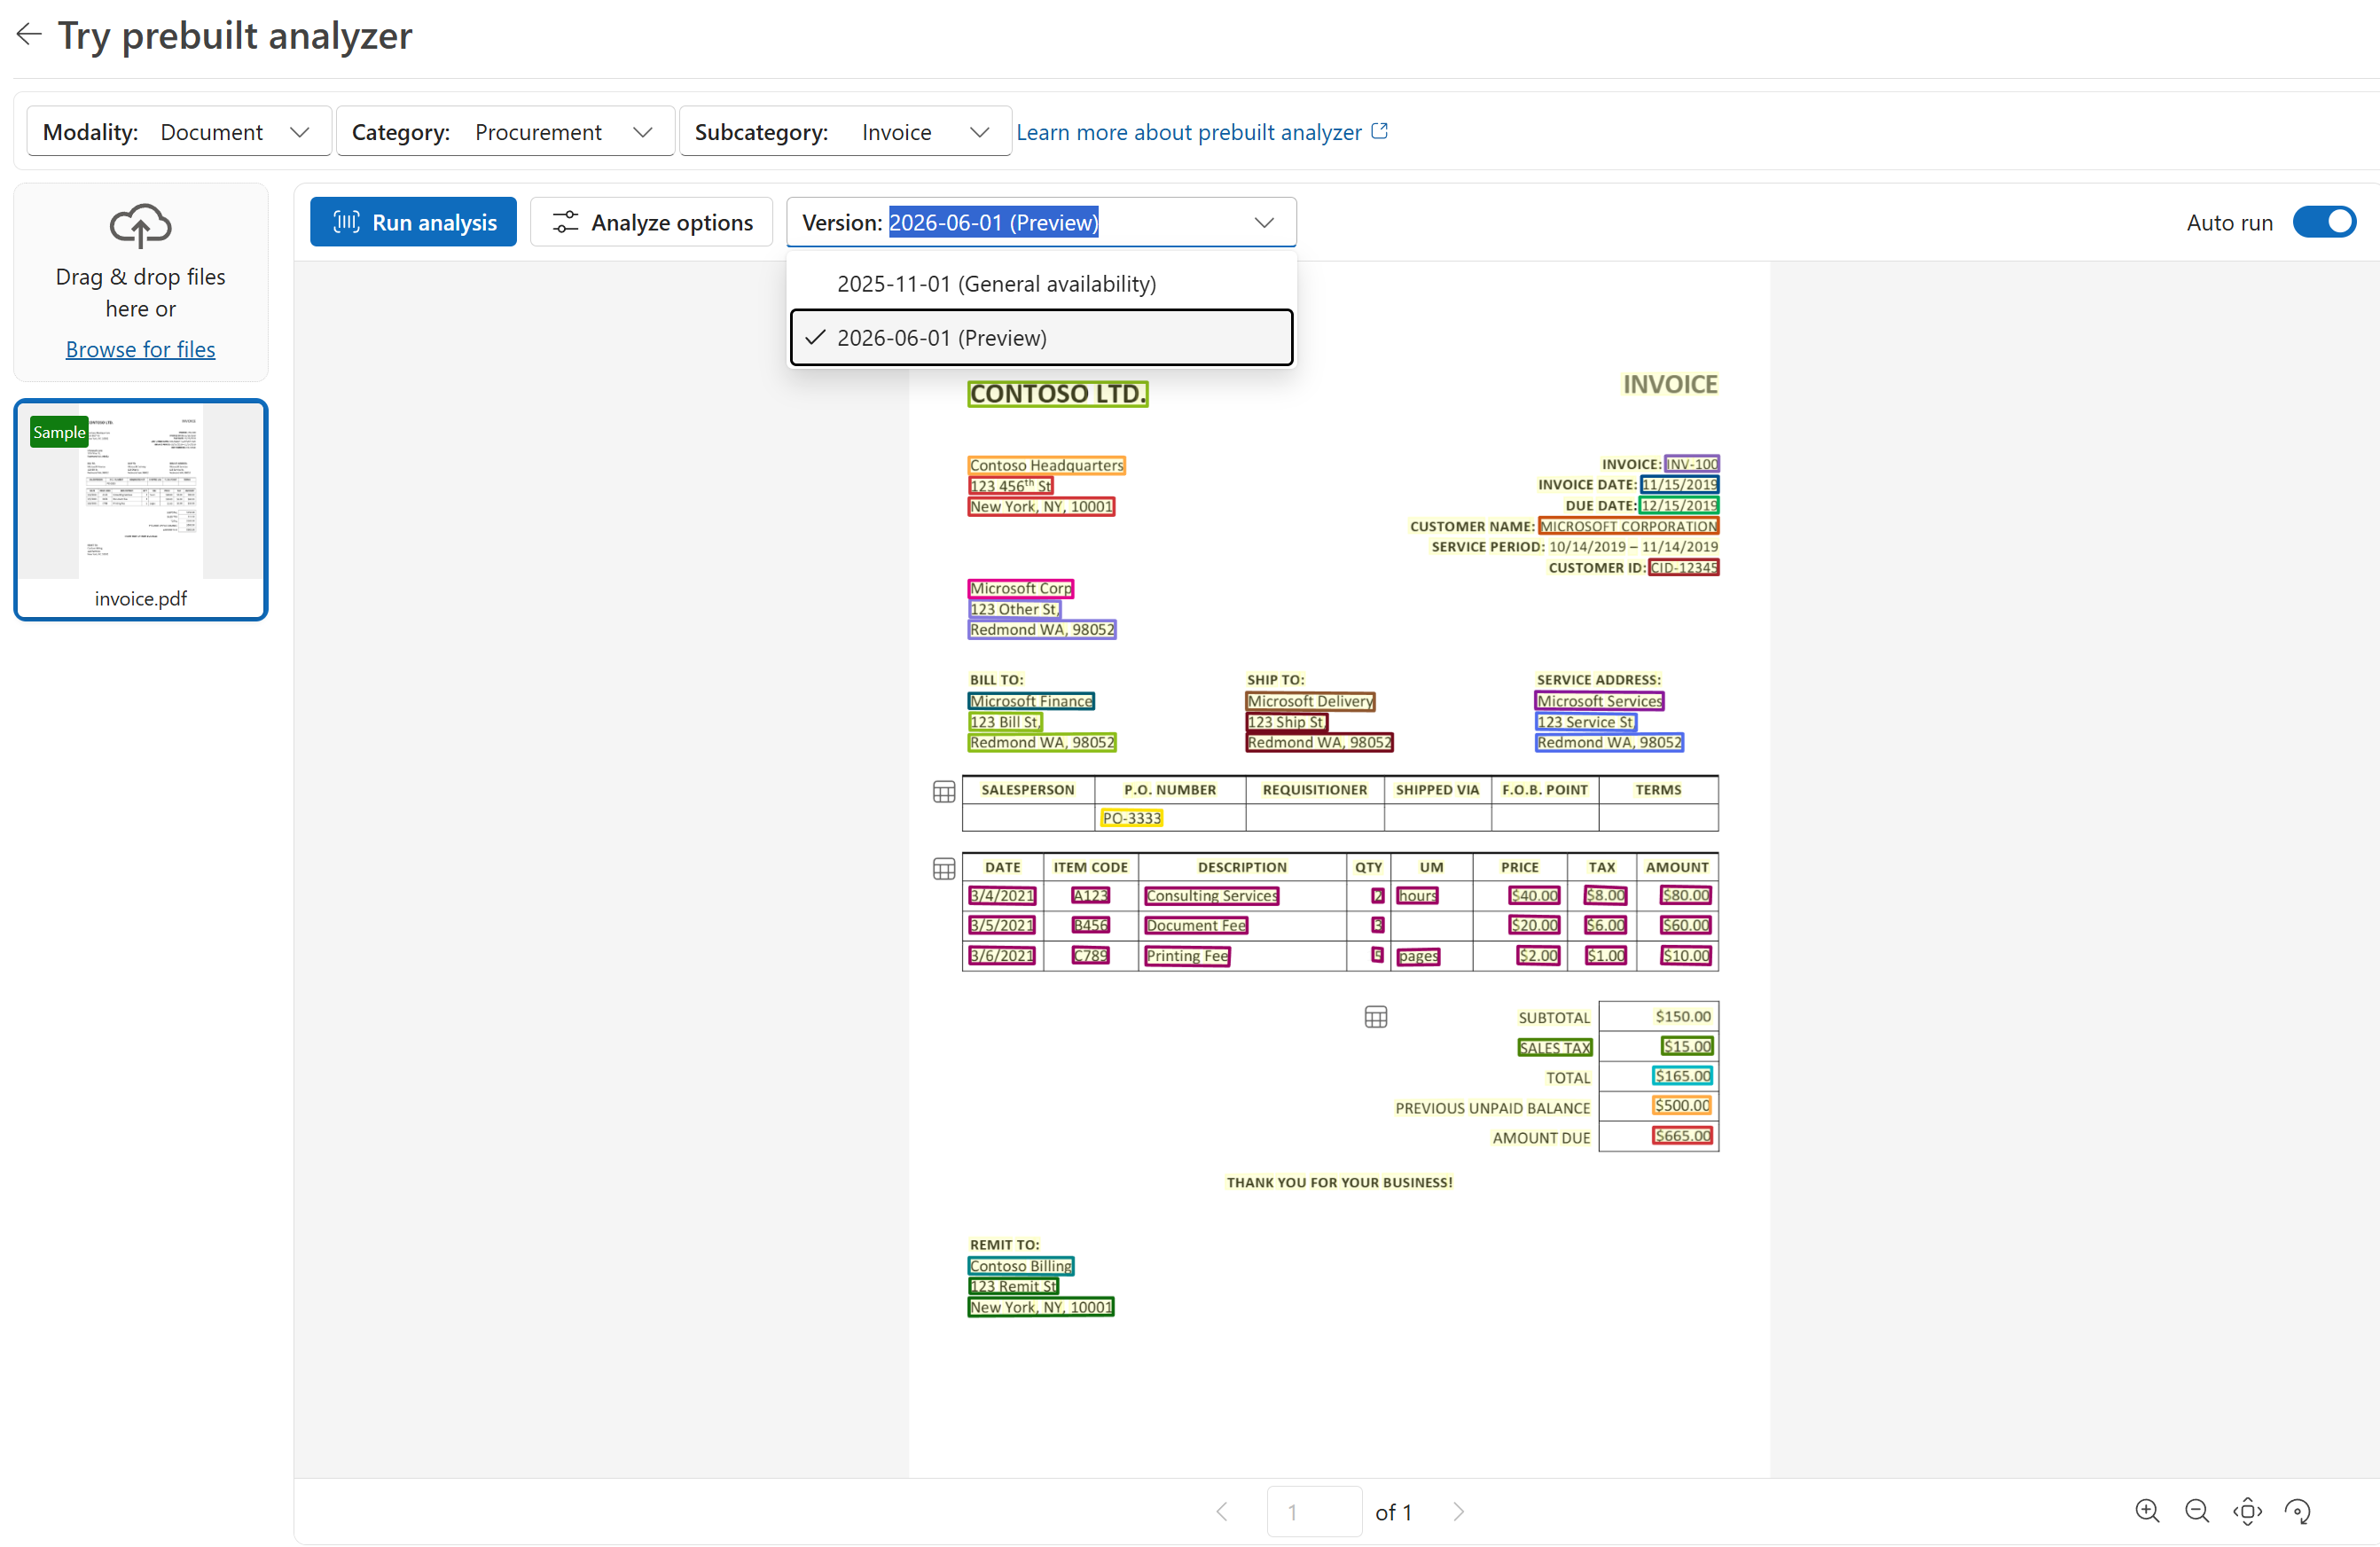The width and height of the screenshot is (2380, 1547).
Task: Click the CONTOSO LTD. vendor name field
Action: coord(1057,394)
